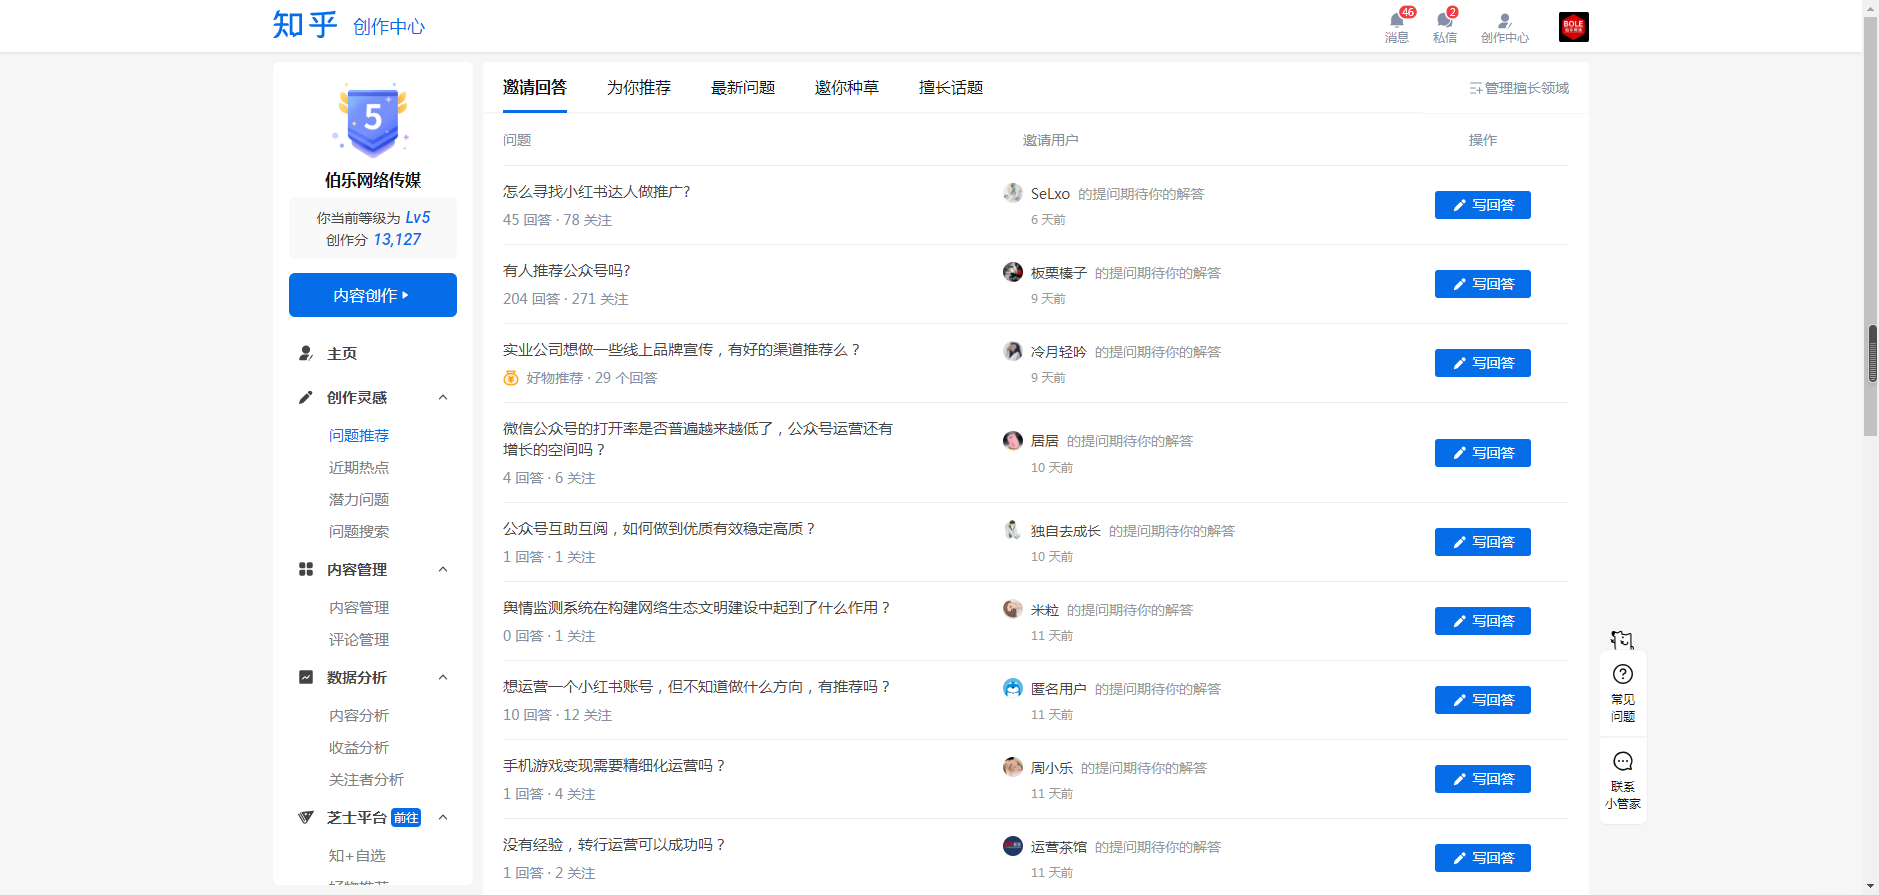This screenshot has height=895, width=1879.
Task: Click 写回答 for the 没有经验 question
Action: (x=1483, y=858)
